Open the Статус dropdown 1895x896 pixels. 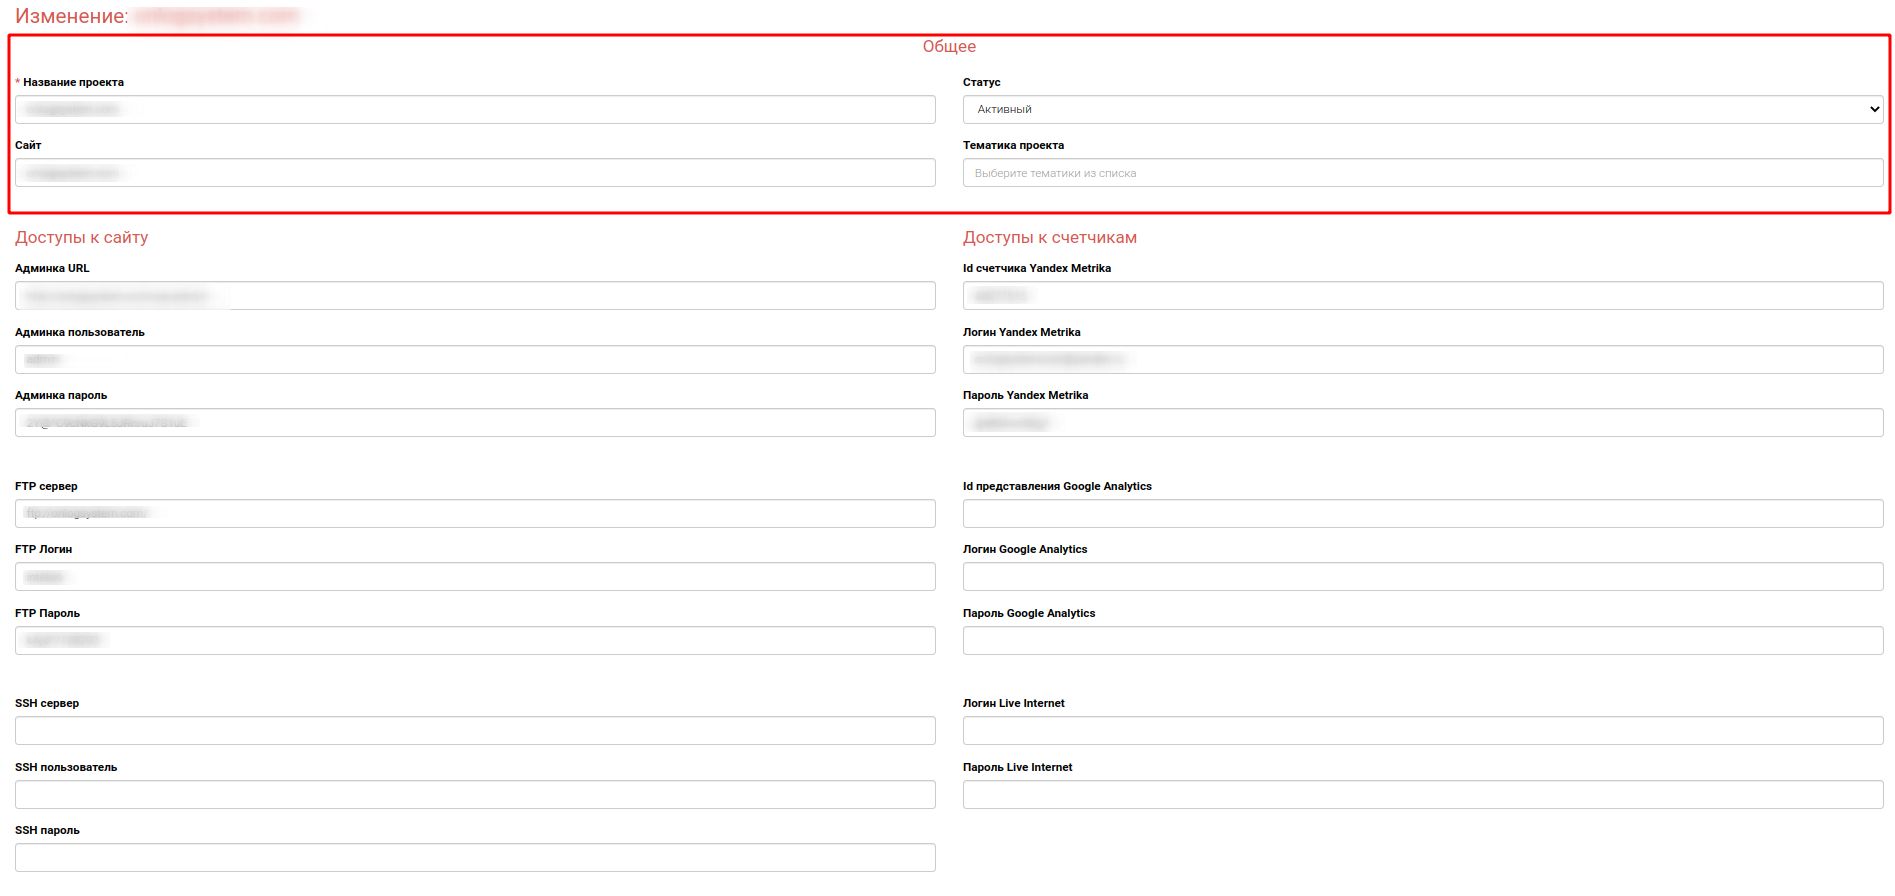click(x=1422, y=110)
